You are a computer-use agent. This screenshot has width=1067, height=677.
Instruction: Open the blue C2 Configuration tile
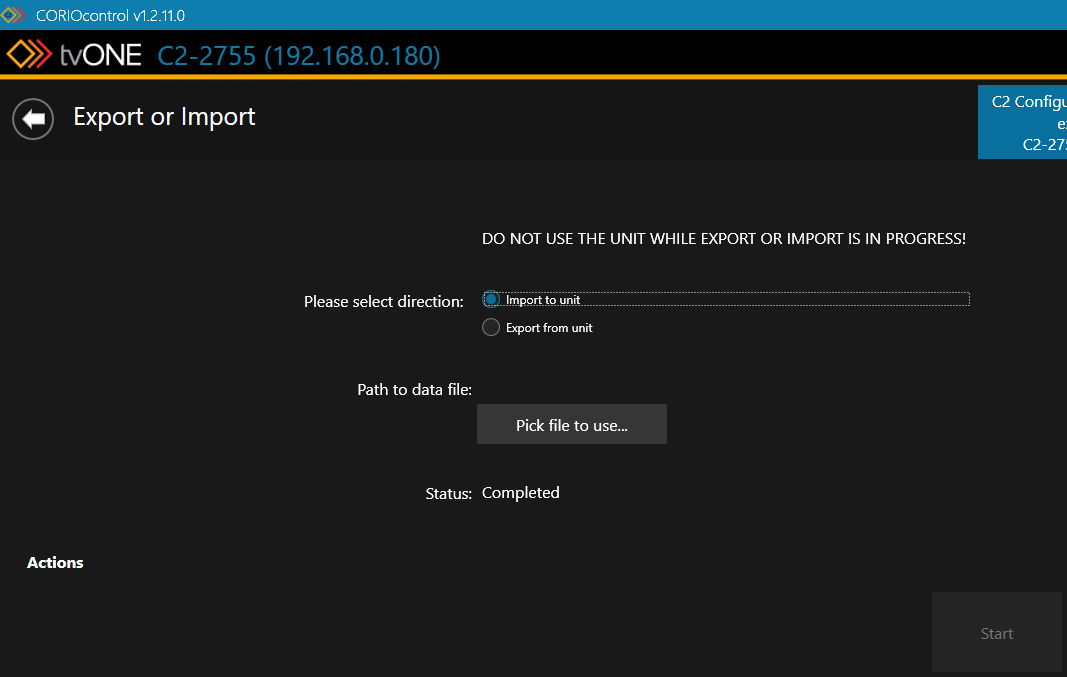[1023, 122]
